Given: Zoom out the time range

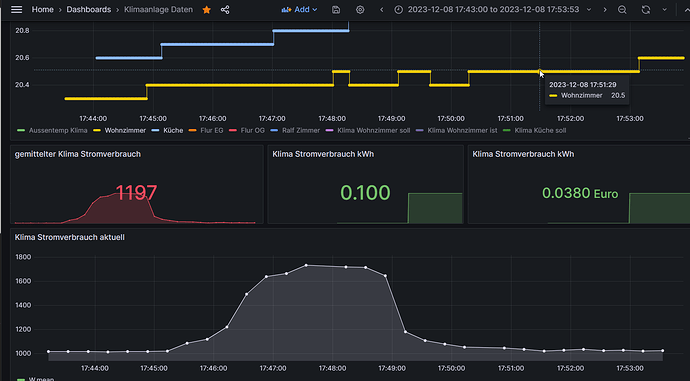Looking at the screenshot, I should [622, 10].
